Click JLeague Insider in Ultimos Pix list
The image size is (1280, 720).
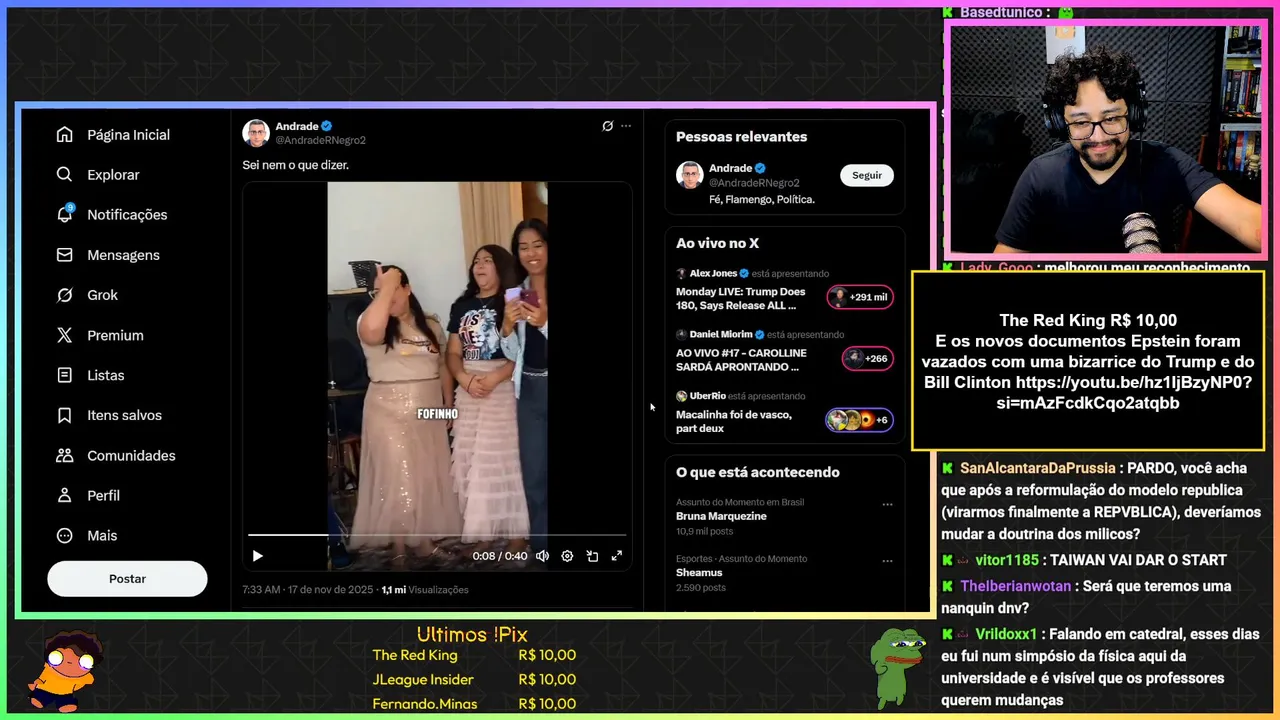click(423, 680)
